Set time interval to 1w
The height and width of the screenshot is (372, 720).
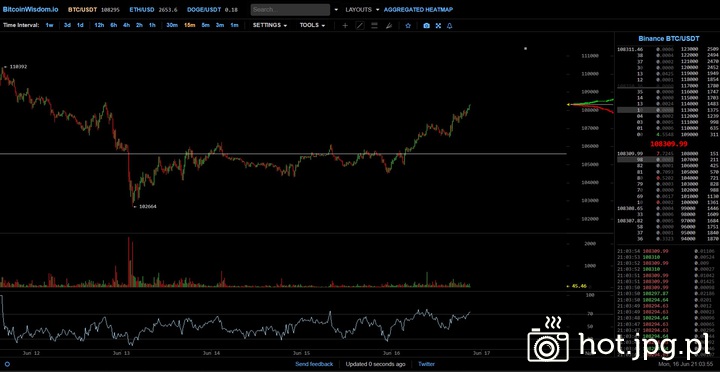[49, 25]
